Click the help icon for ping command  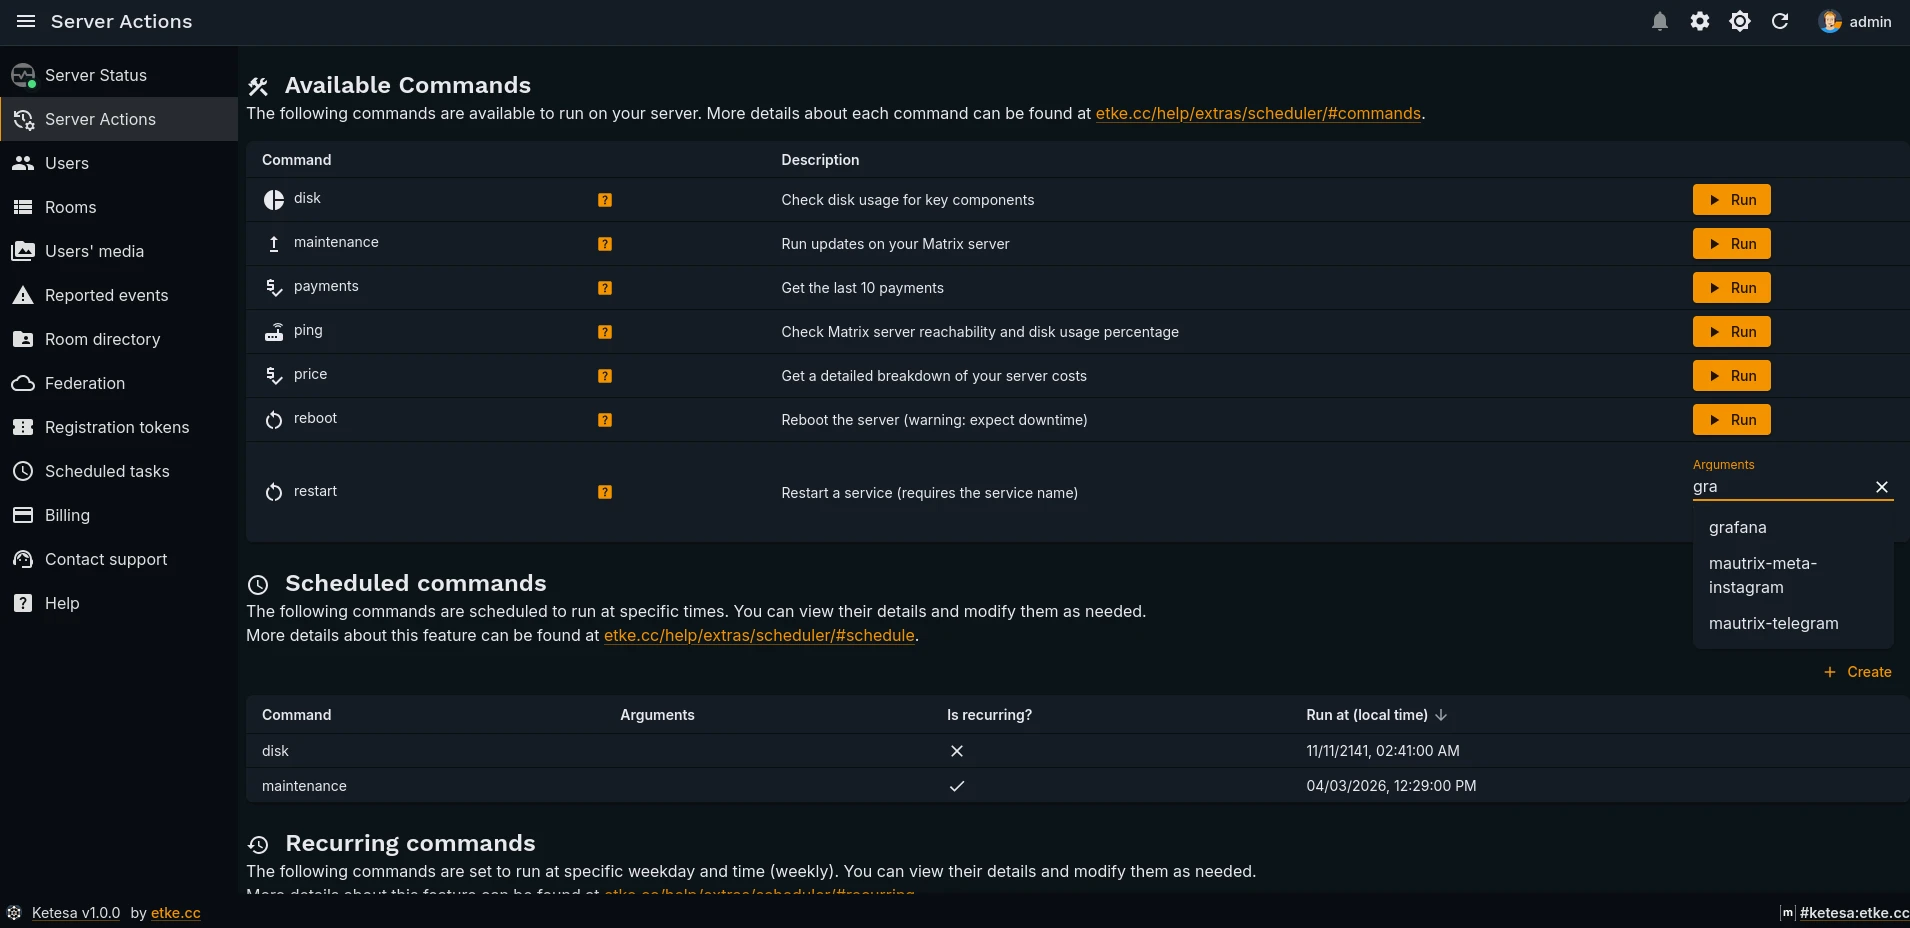(605, 332)
